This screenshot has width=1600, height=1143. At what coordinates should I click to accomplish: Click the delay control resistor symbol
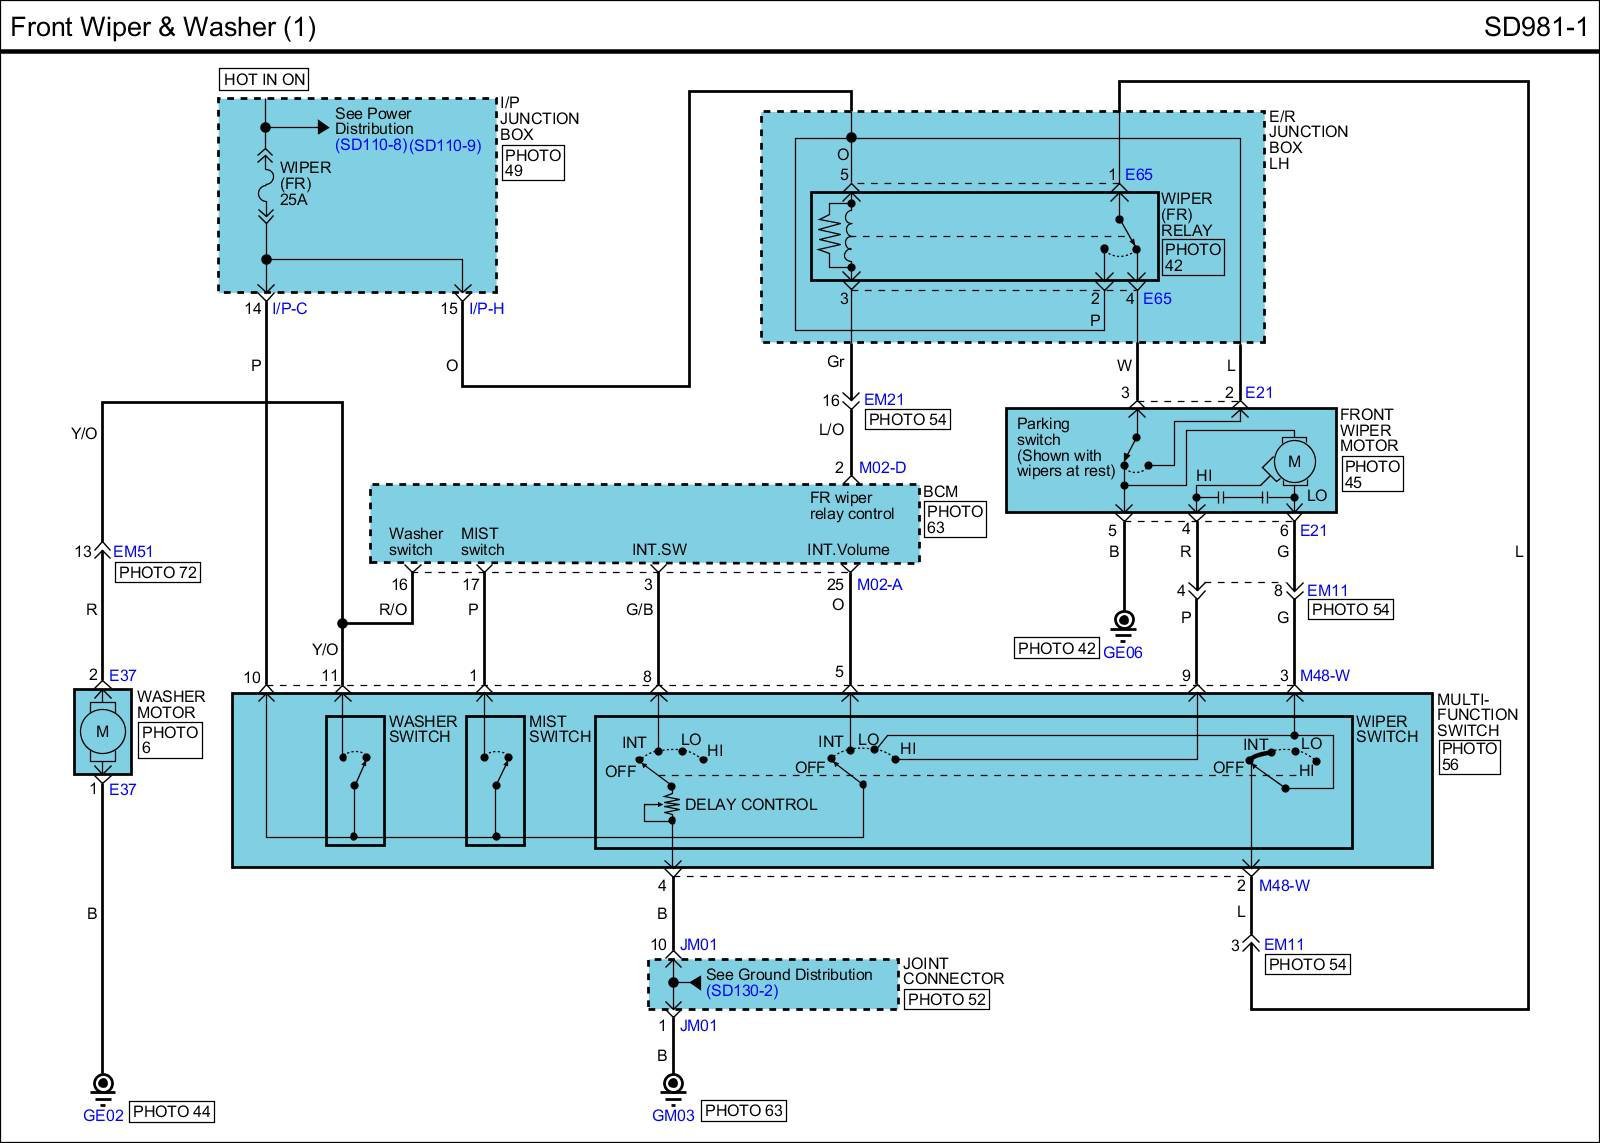click(x=672, y=803)
